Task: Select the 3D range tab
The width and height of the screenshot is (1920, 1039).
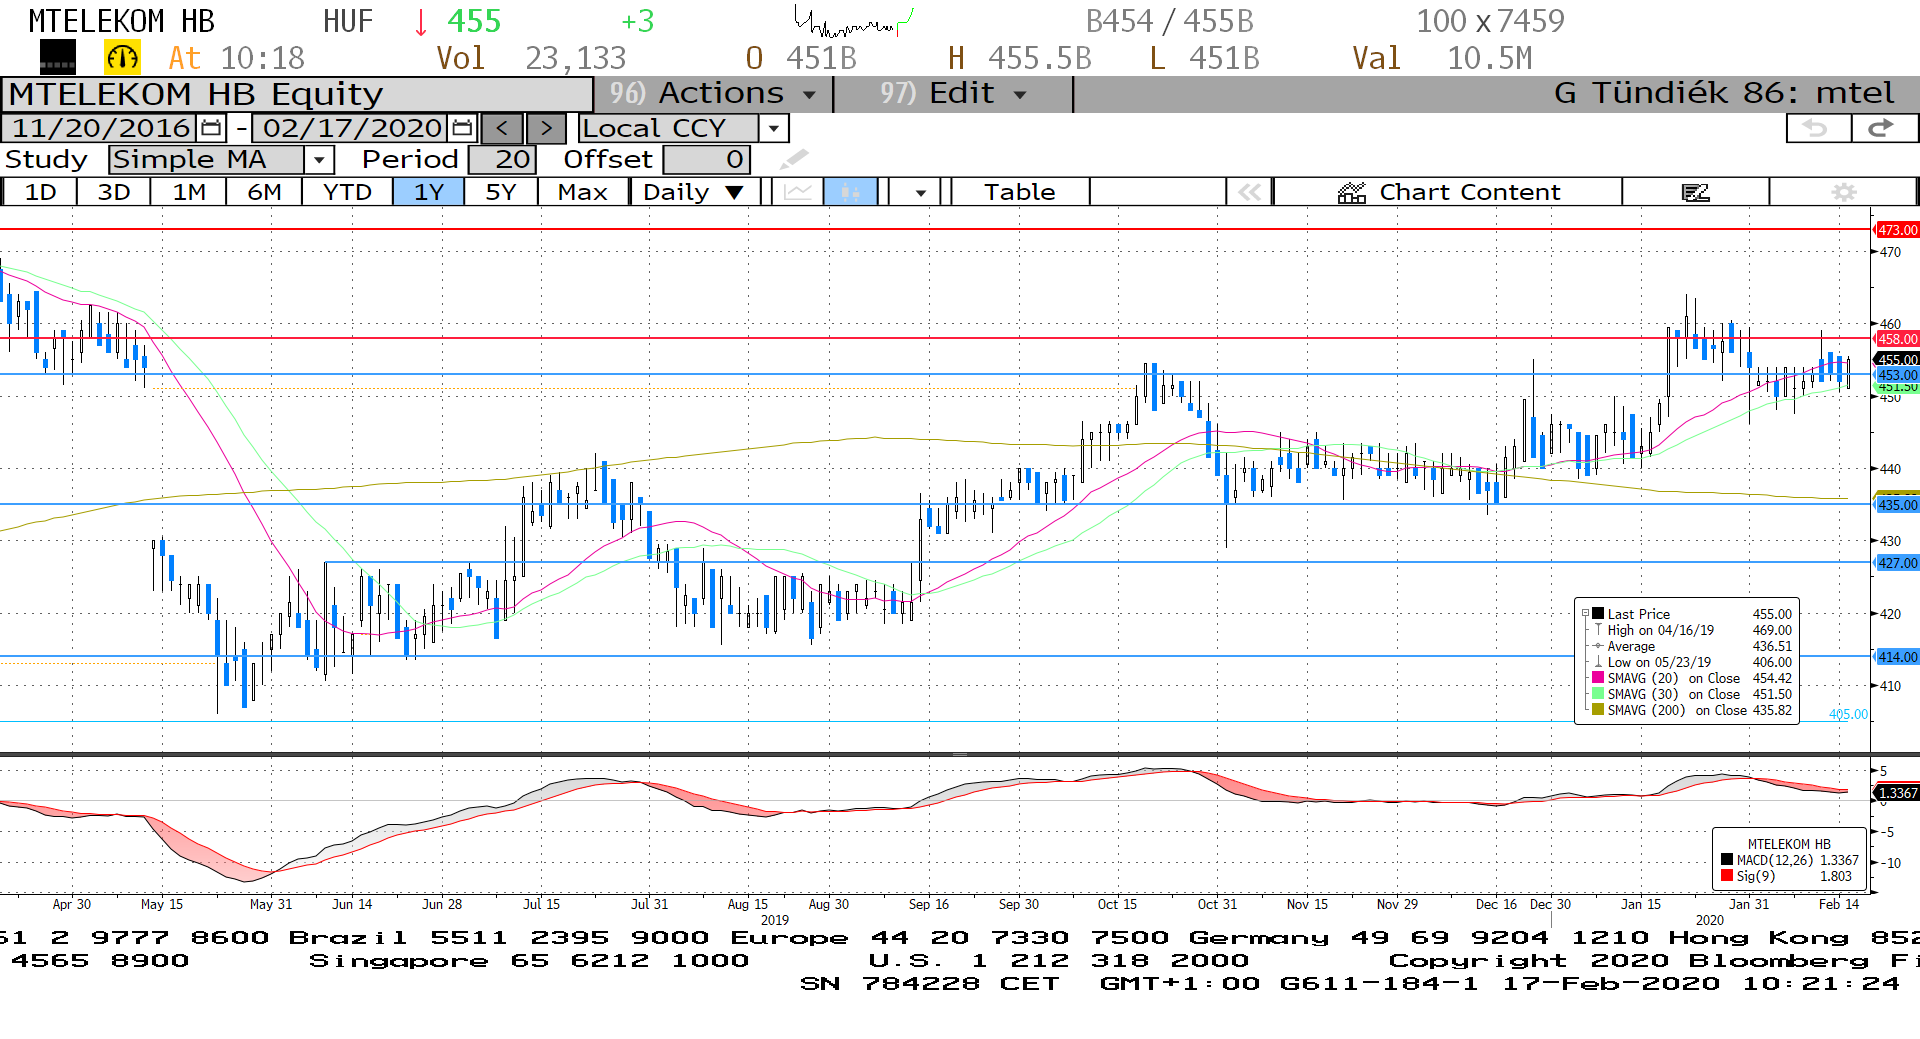Action: pyautogui.click(x=114, y=192)
